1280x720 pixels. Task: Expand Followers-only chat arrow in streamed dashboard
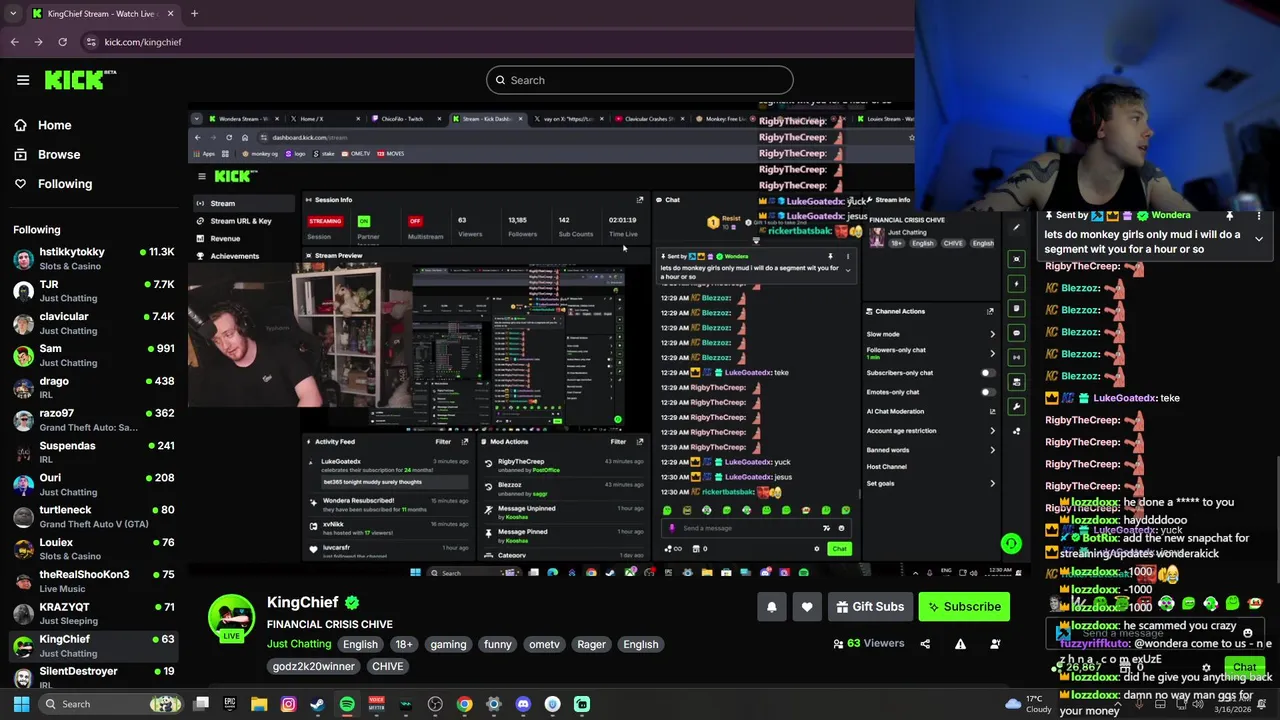coord(992,353)
